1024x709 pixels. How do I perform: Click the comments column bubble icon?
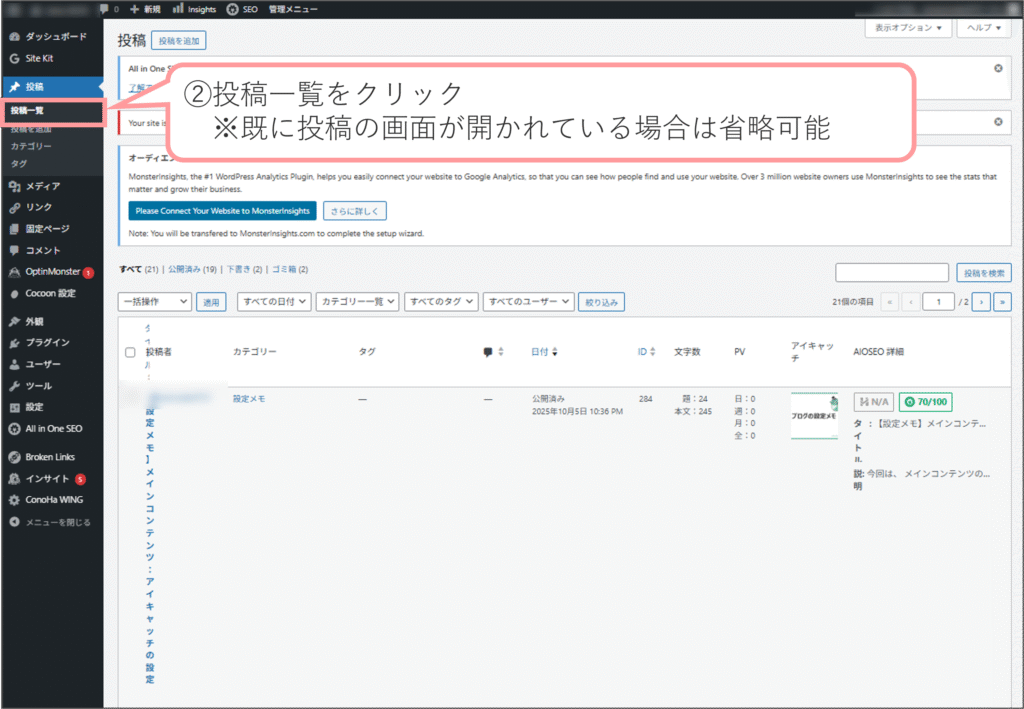coord(488,352)
